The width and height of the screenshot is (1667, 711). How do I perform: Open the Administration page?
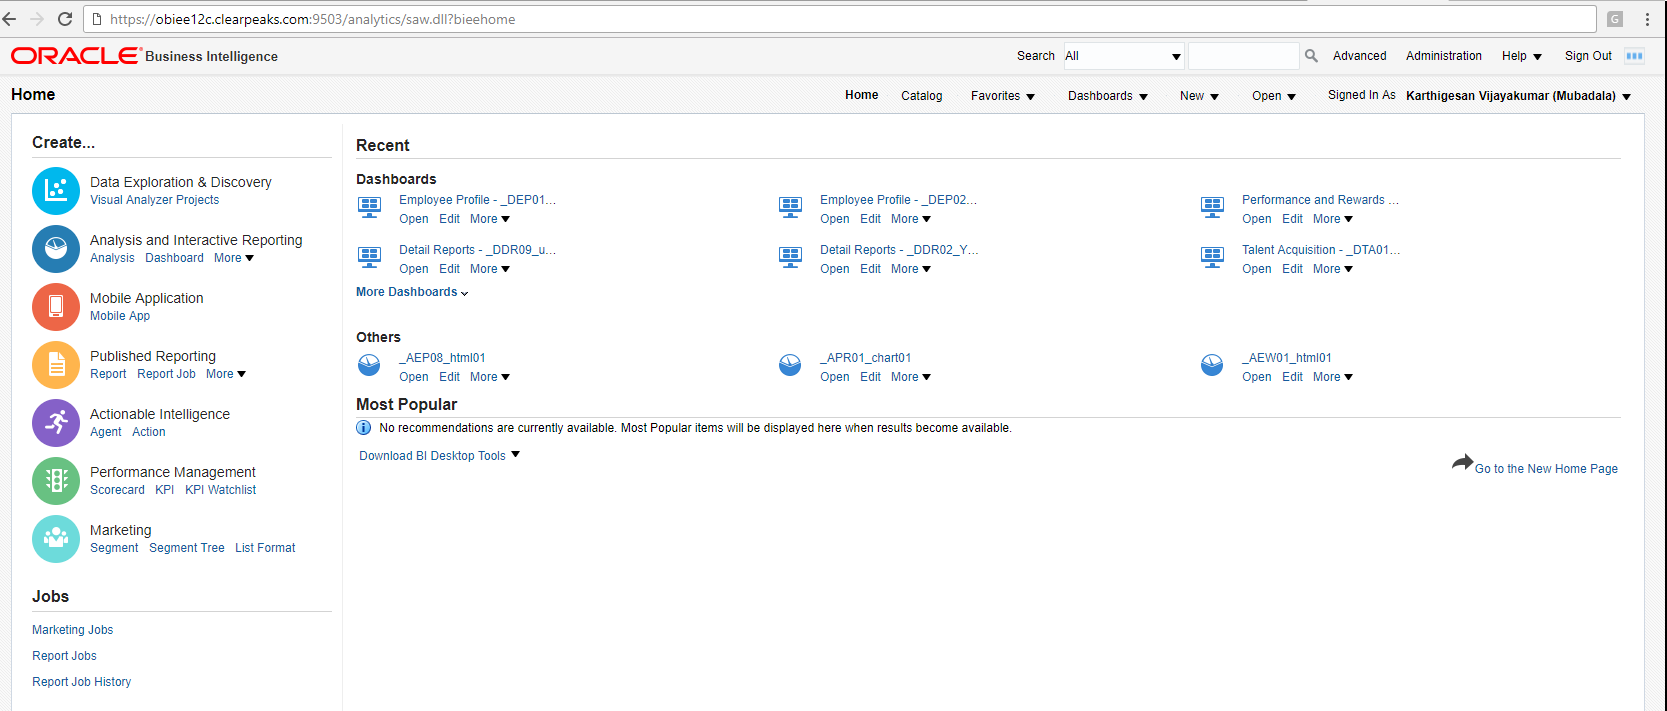pos(1444,56)
